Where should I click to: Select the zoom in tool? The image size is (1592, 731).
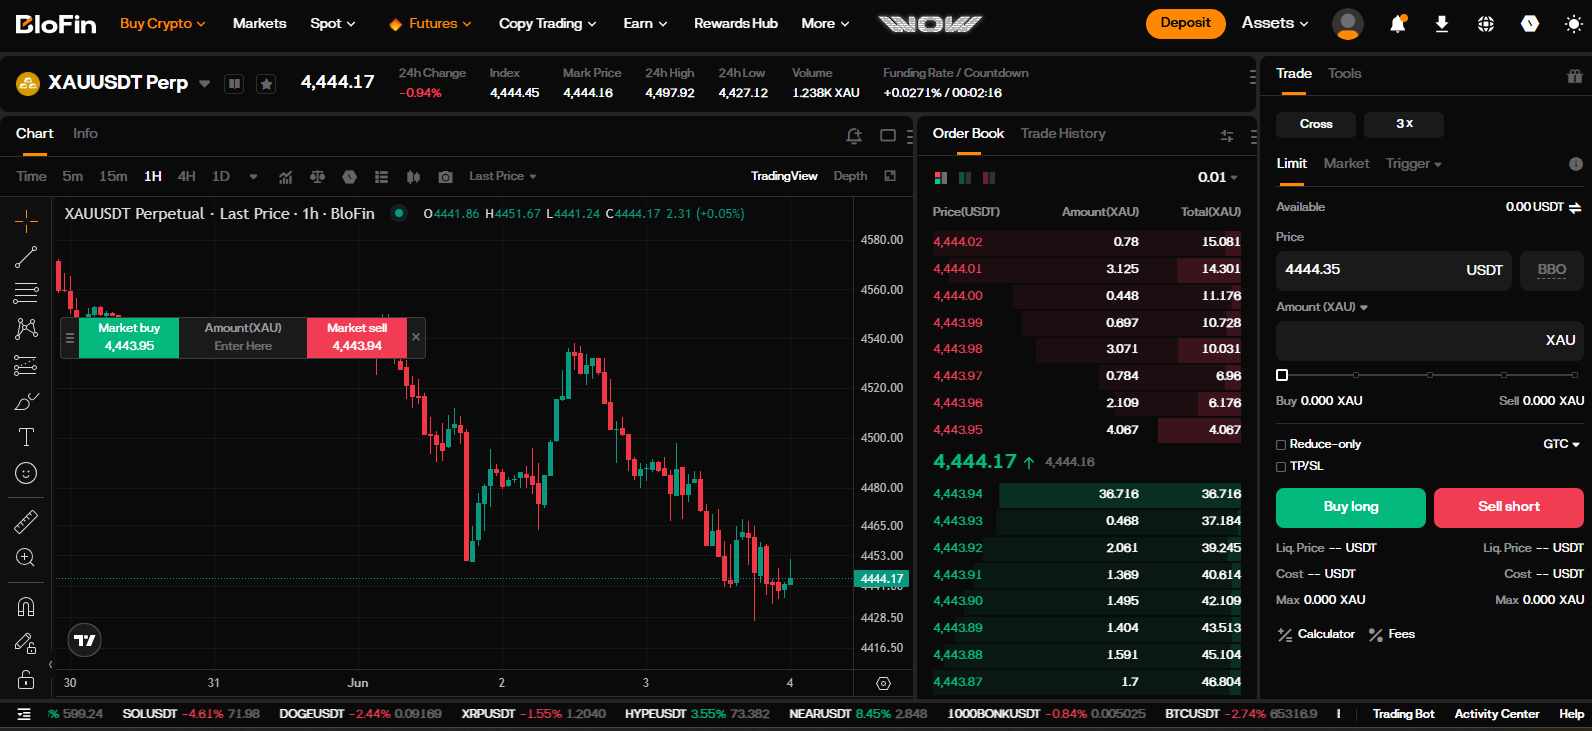tap(26, 557)
